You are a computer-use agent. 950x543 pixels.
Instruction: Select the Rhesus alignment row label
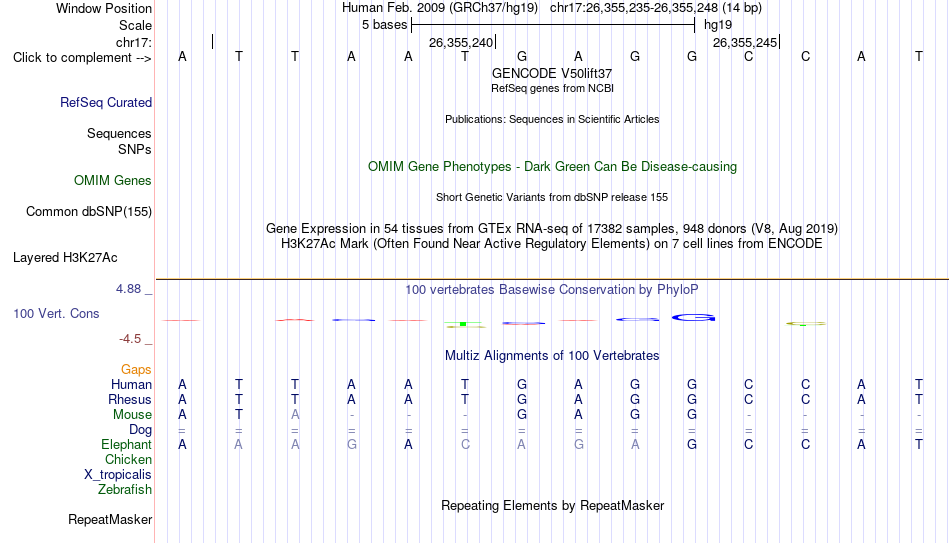click(x=130, y=400)
